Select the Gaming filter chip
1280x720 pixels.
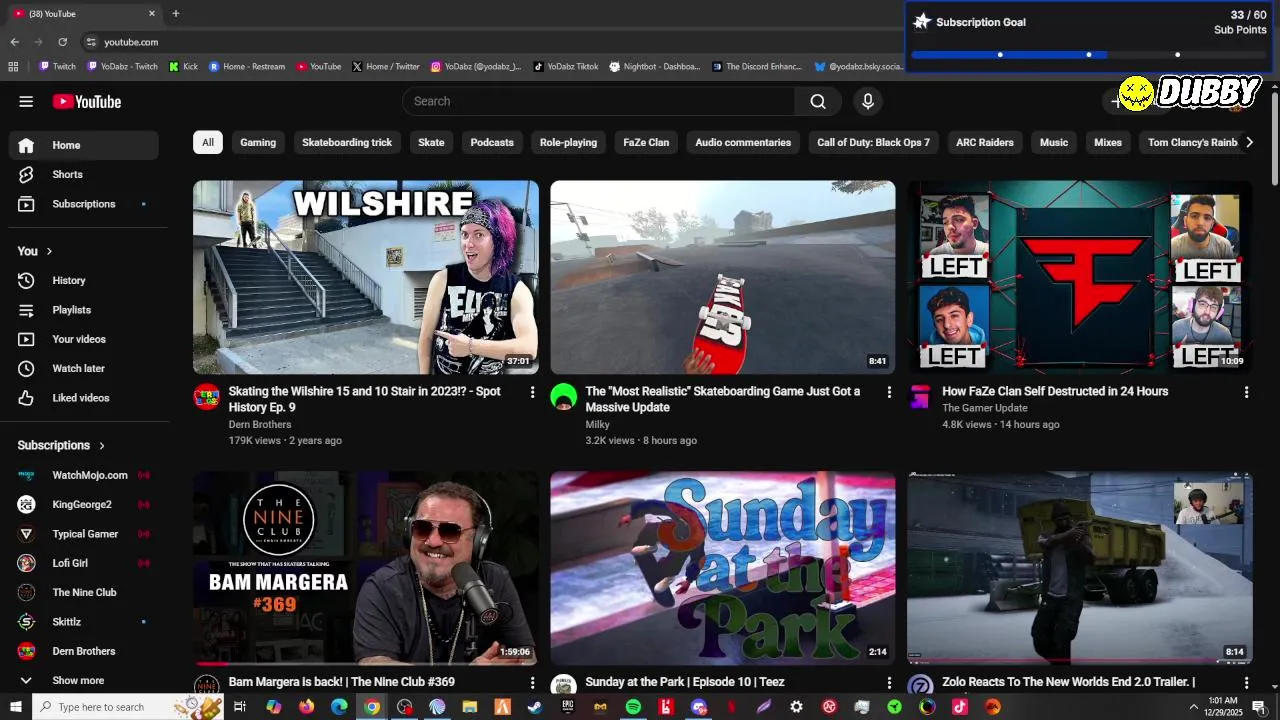pyautogui.click(x=258, y=142)
